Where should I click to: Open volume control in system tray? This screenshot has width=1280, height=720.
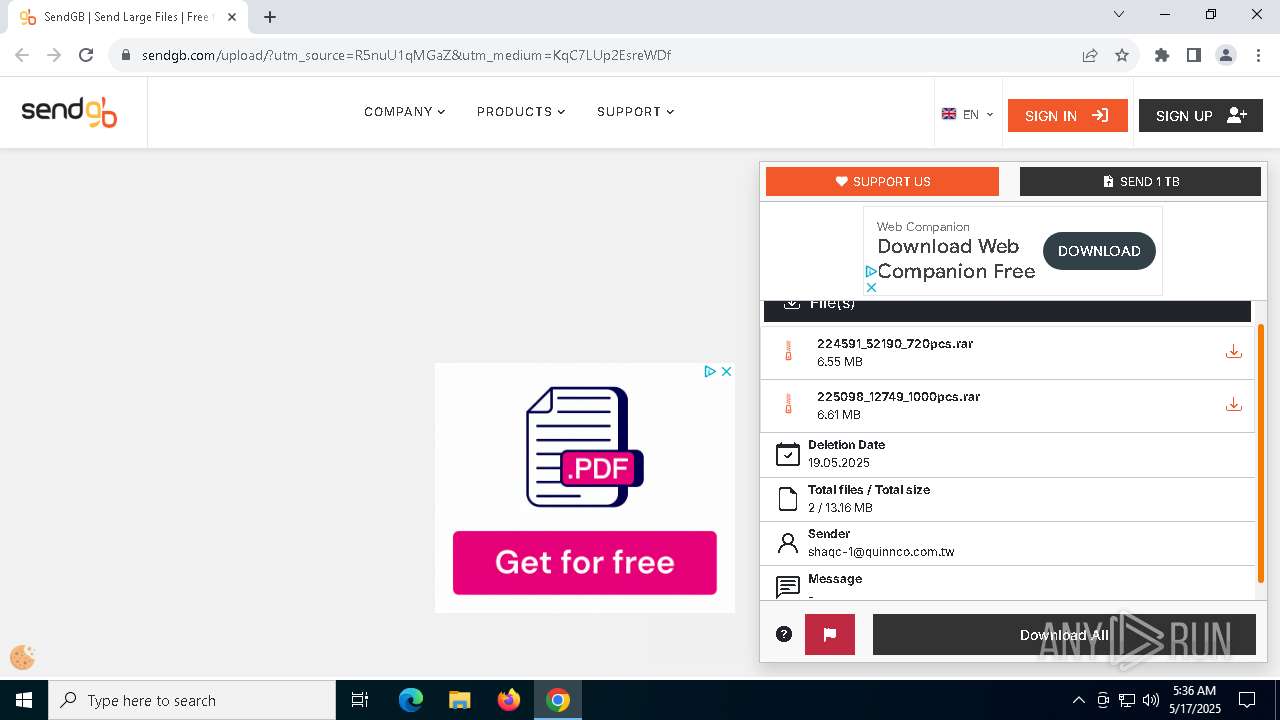point(1151,700)
